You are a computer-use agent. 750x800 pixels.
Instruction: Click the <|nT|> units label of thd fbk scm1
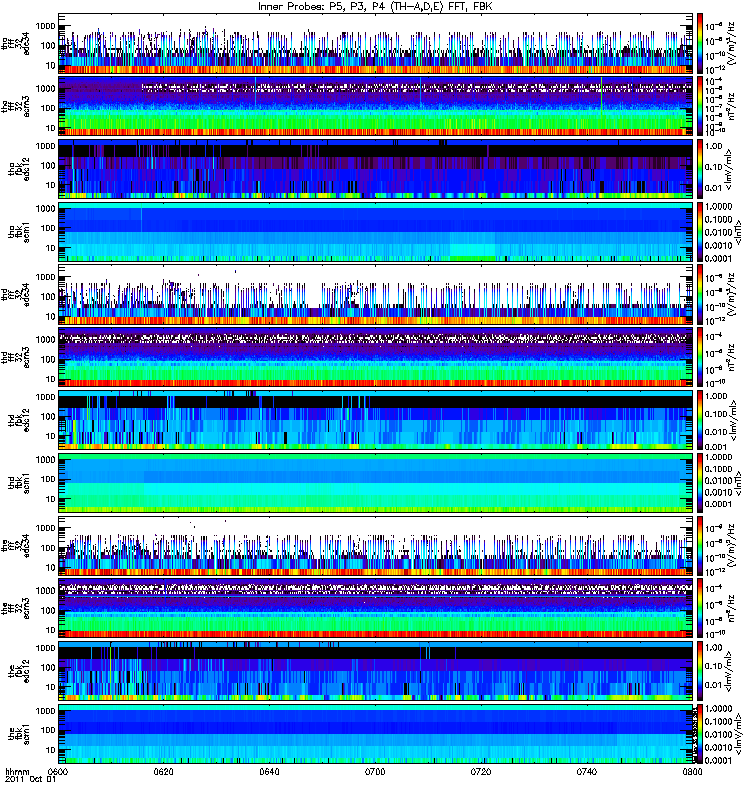pos(738,483)
